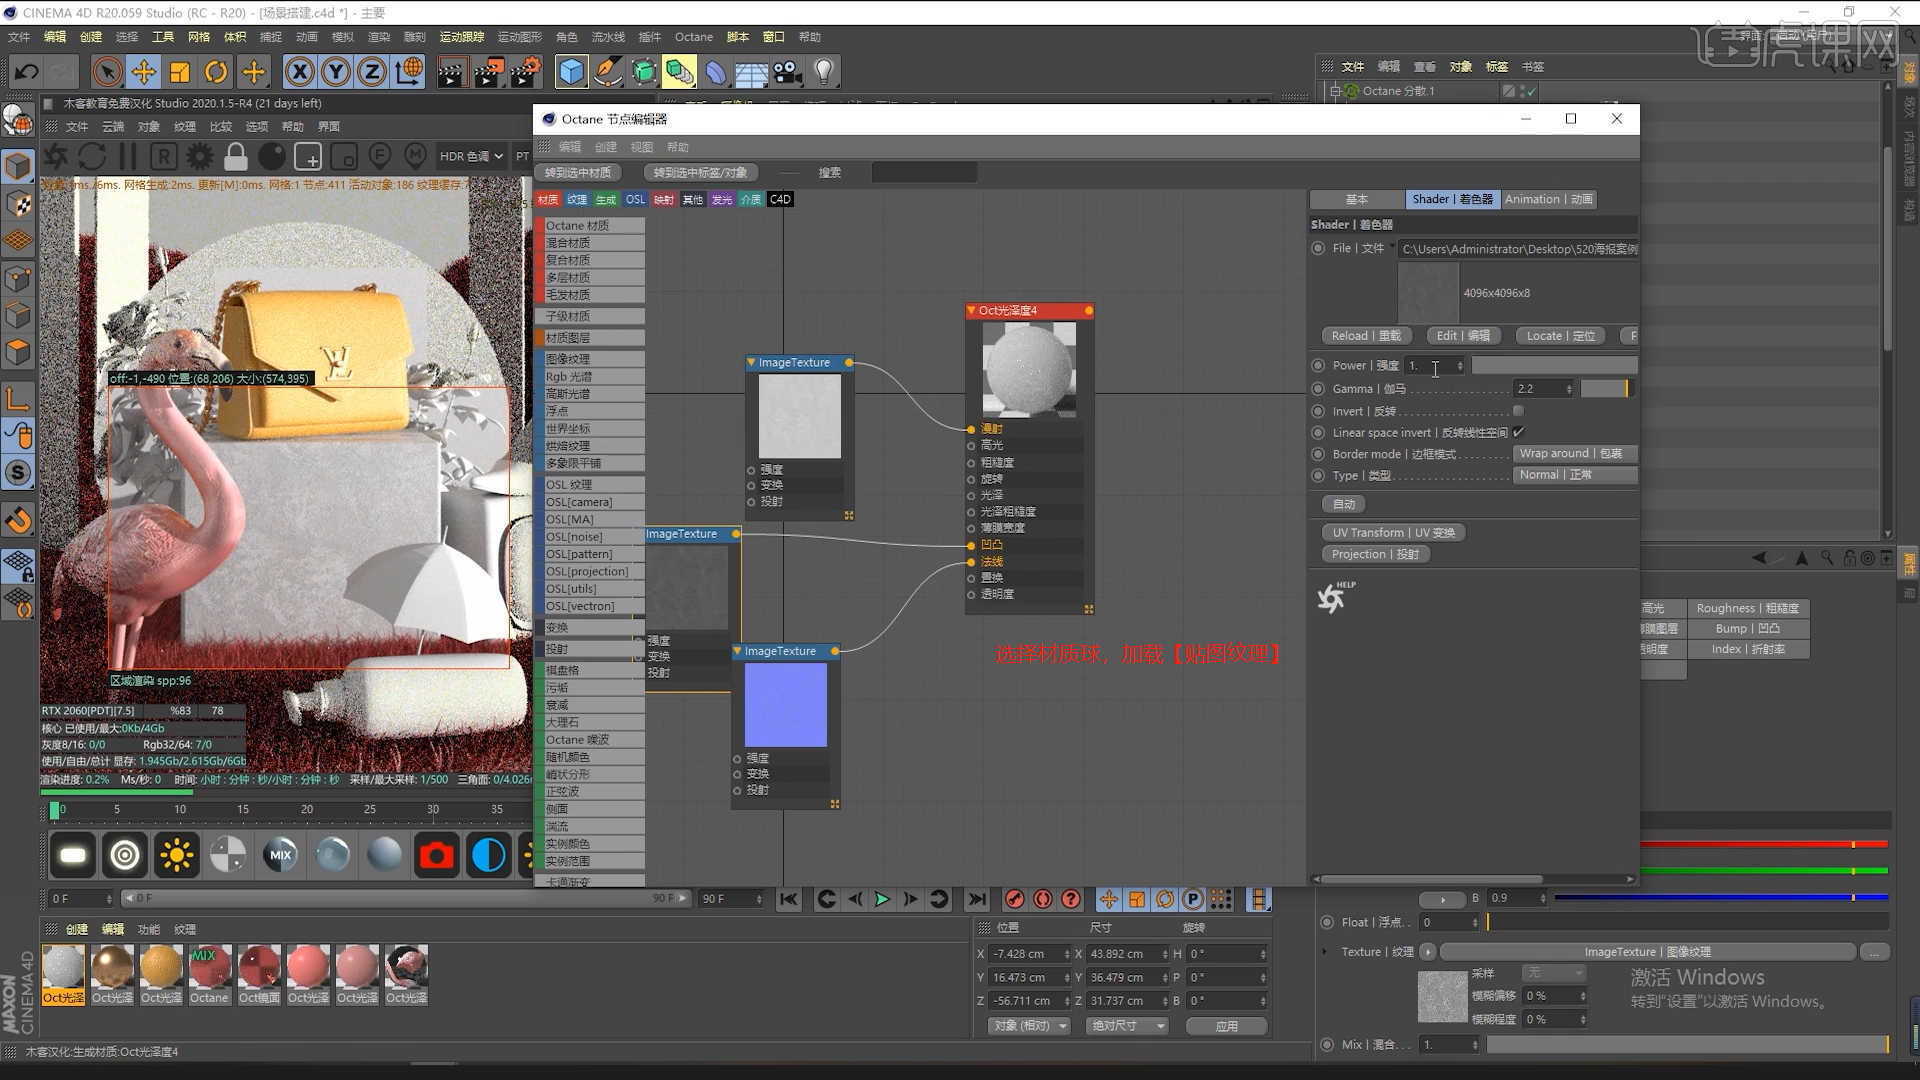Toggle the Invert checkbox in Shader panel
This screenshot has height=1080, width=1920.
1518,411
